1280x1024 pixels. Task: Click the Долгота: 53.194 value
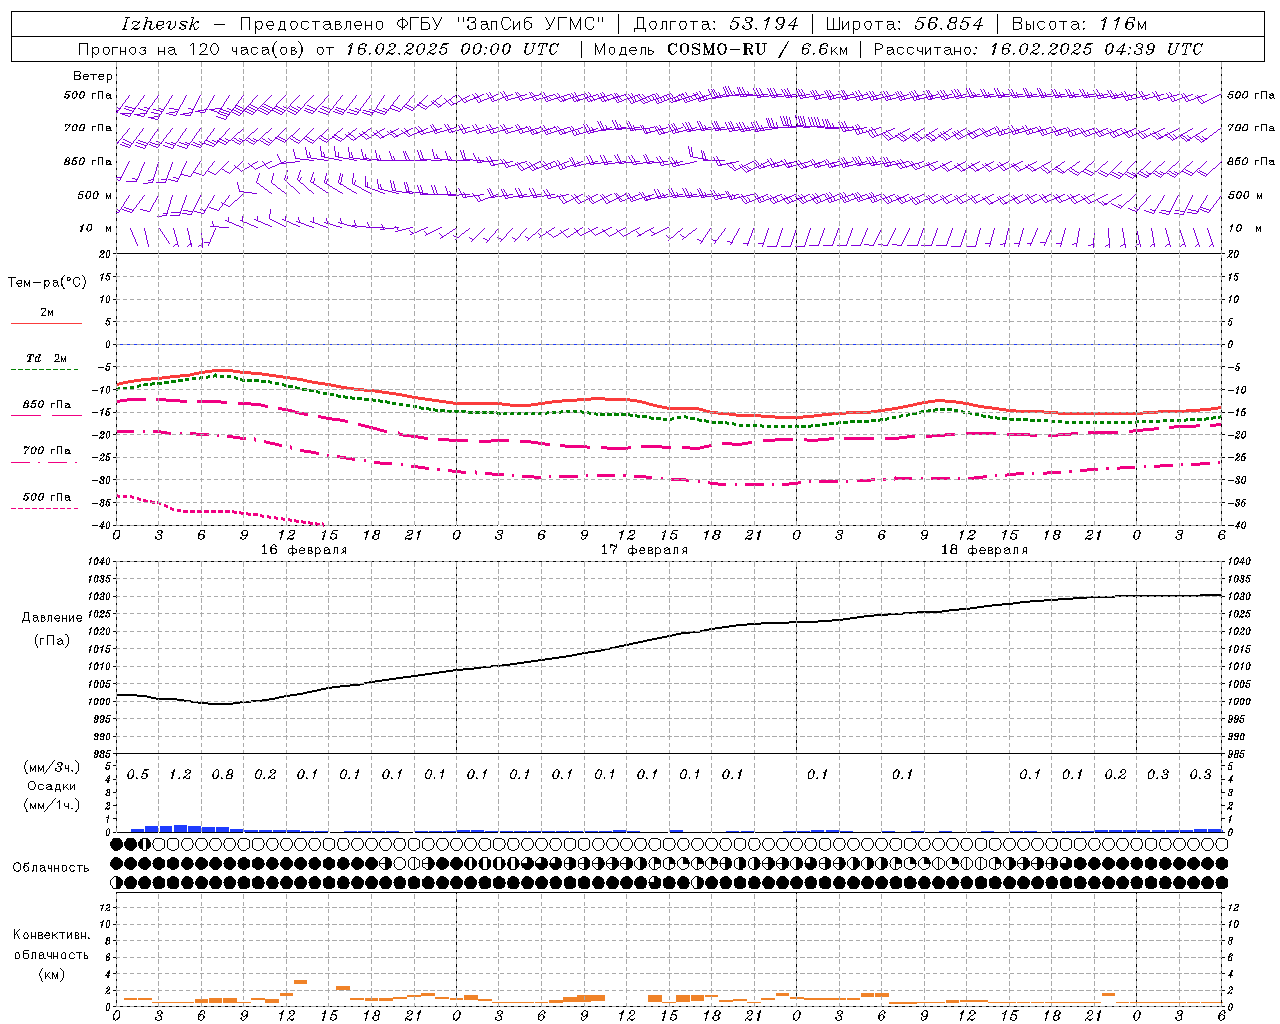coord(716,24)
